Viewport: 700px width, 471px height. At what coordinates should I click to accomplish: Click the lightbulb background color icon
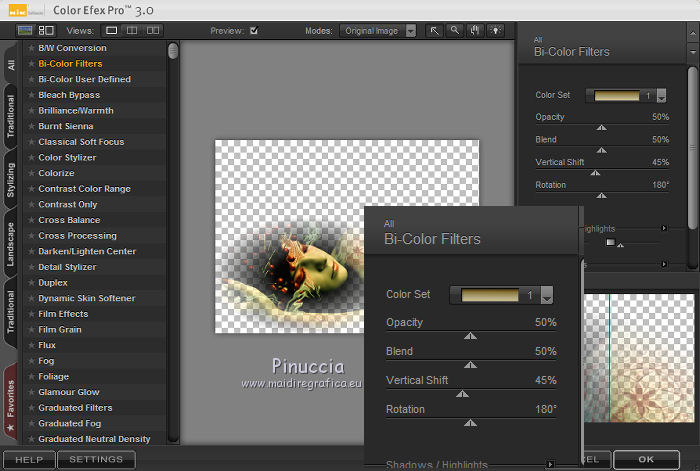pyautogui.click(x=496, y=31)
